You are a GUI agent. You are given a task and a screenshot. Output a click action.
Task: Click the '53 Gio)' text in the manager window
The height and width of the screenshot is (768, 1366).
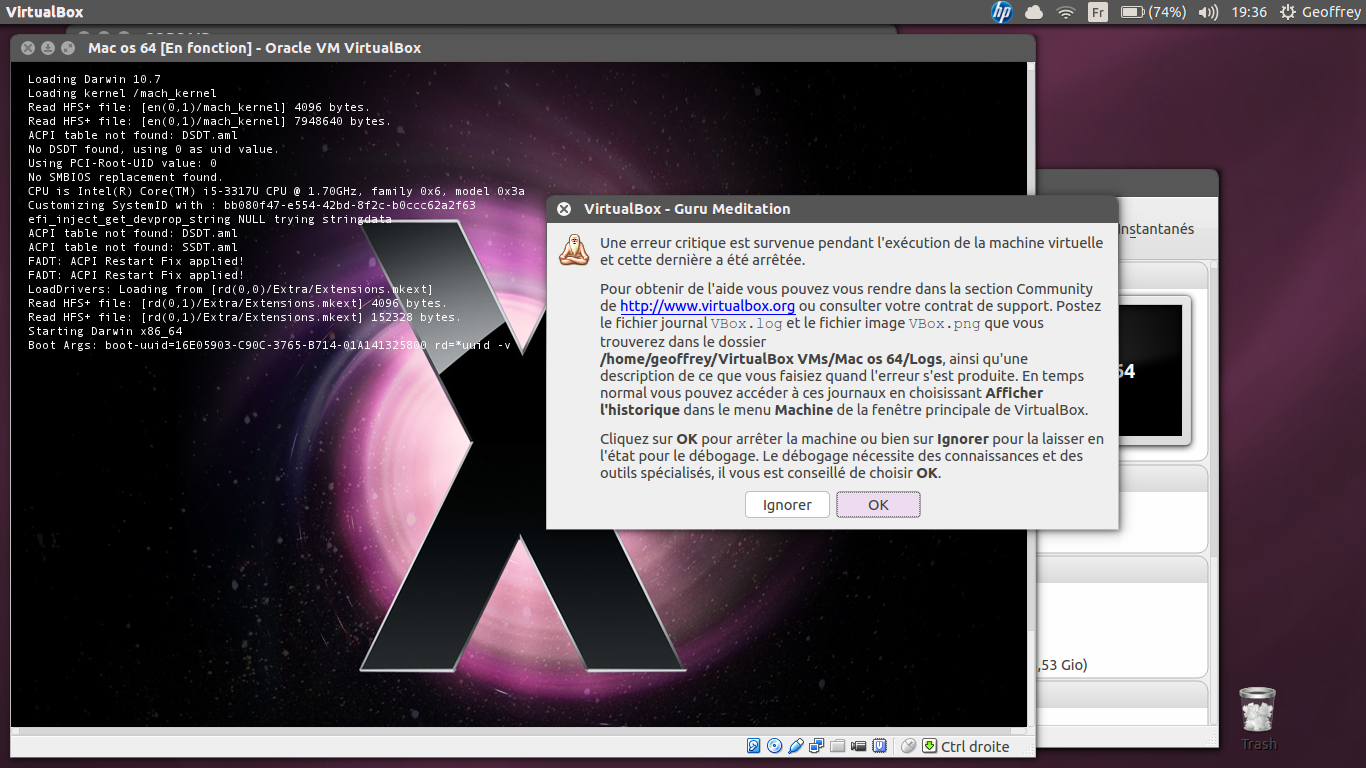(1062, 665)
